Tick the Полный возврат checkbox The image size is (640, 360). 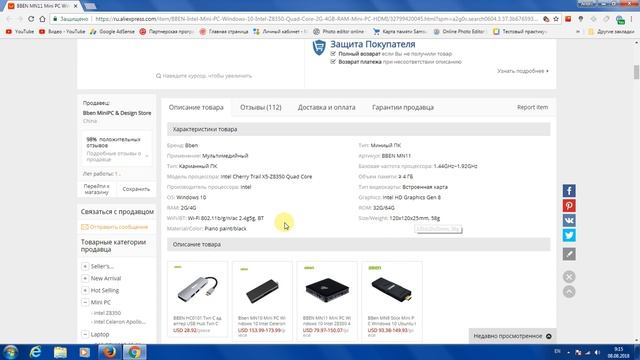(333, 53)
